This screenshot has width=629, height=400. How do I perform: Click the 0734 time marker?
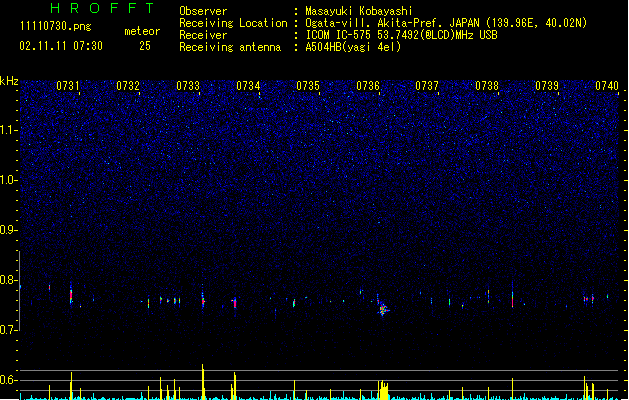248,86
